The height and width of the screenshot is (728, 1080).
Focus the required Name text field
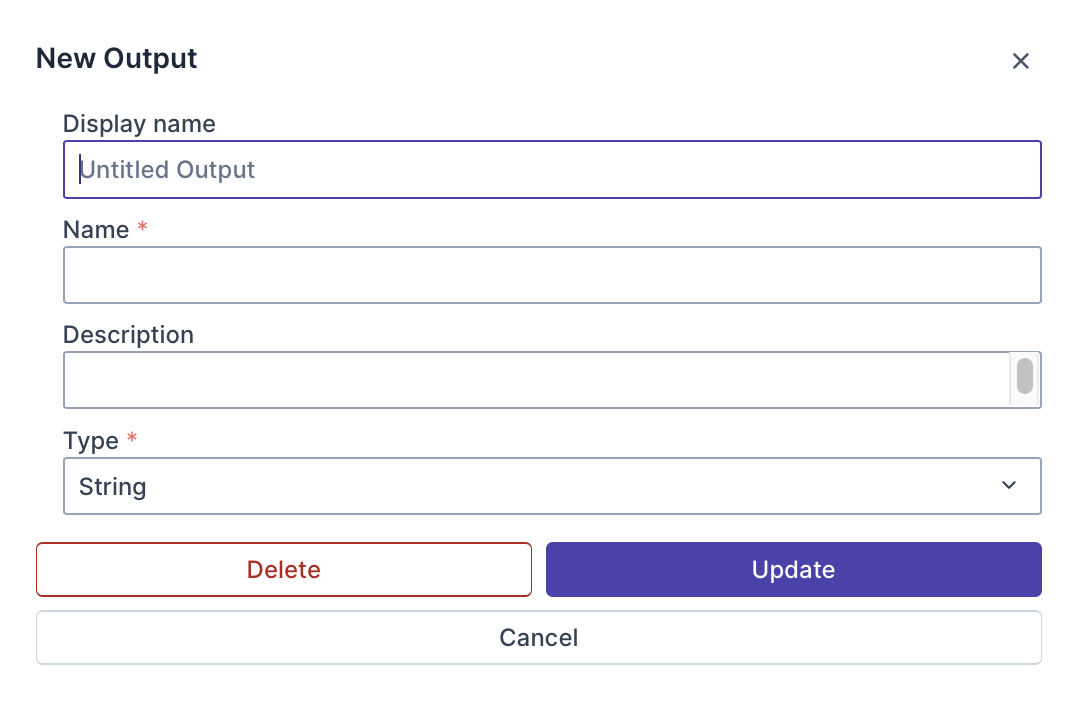click(x=552, y=275)
